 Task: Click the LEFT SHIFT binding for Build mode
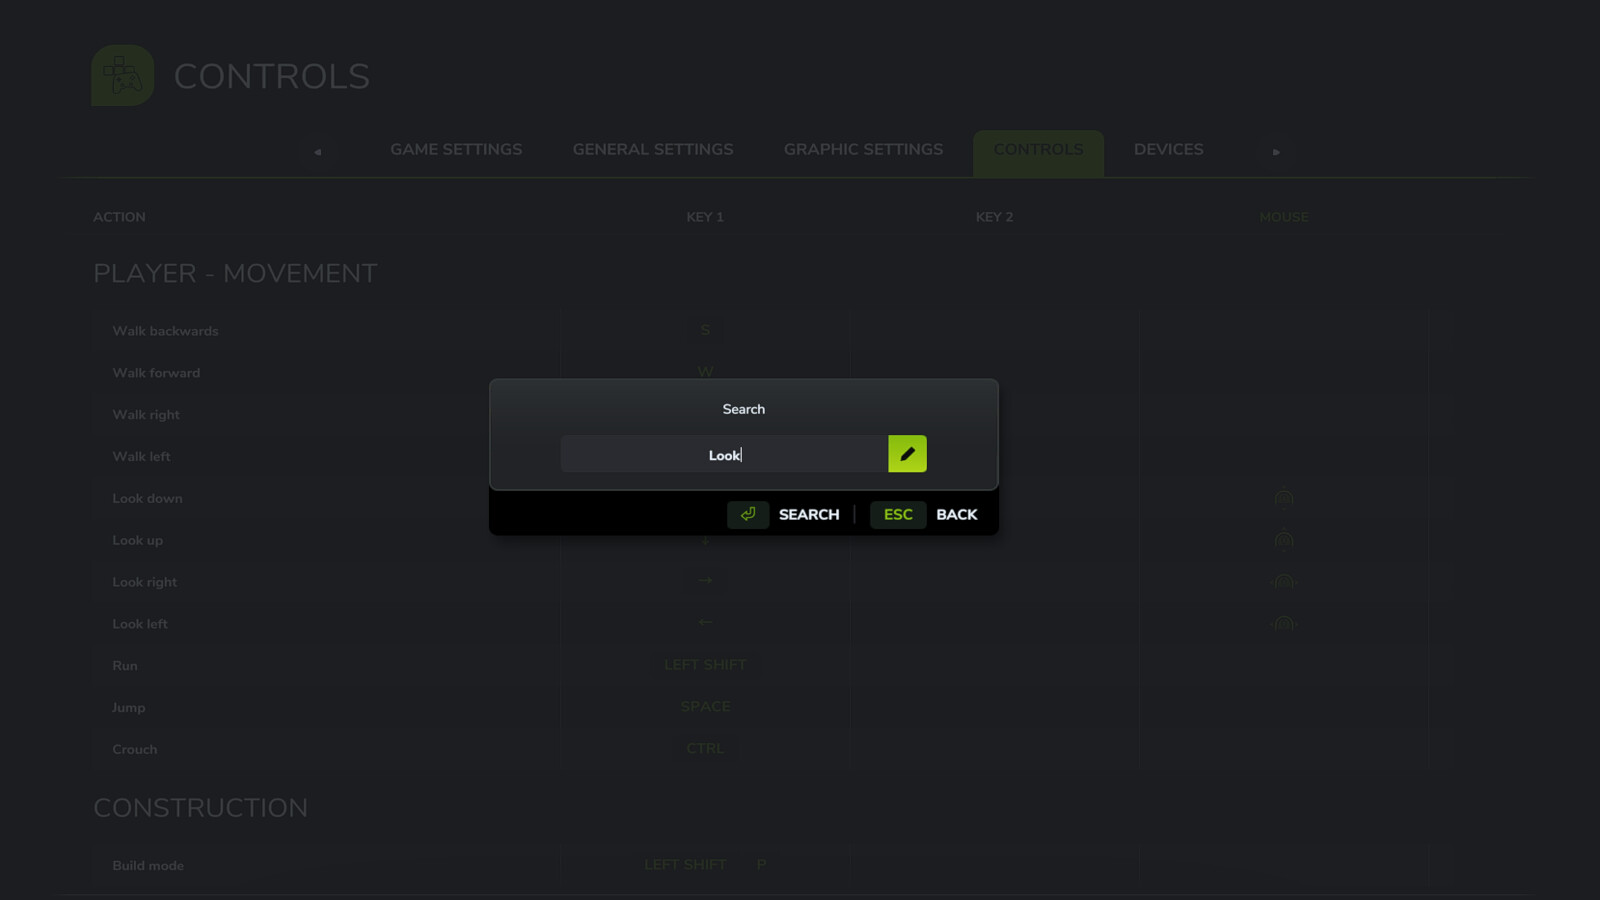click(685, 865)
